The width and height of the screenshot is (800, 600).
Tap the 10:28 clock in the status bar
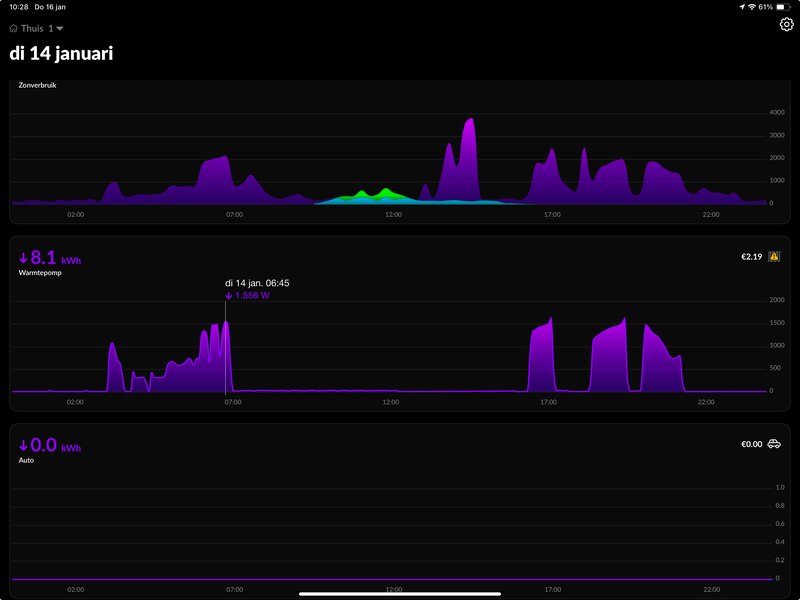pyautogui.click(x=19, y=7)
